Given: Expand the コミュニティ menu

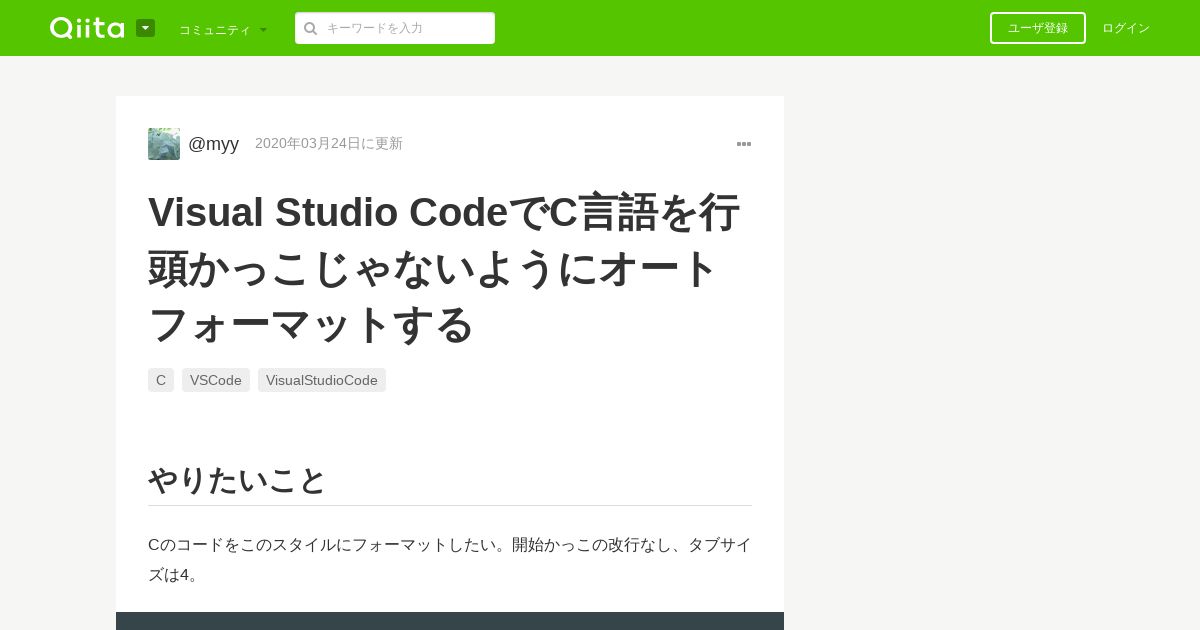Looking at the screenshot, I should (x=223, y=29).
